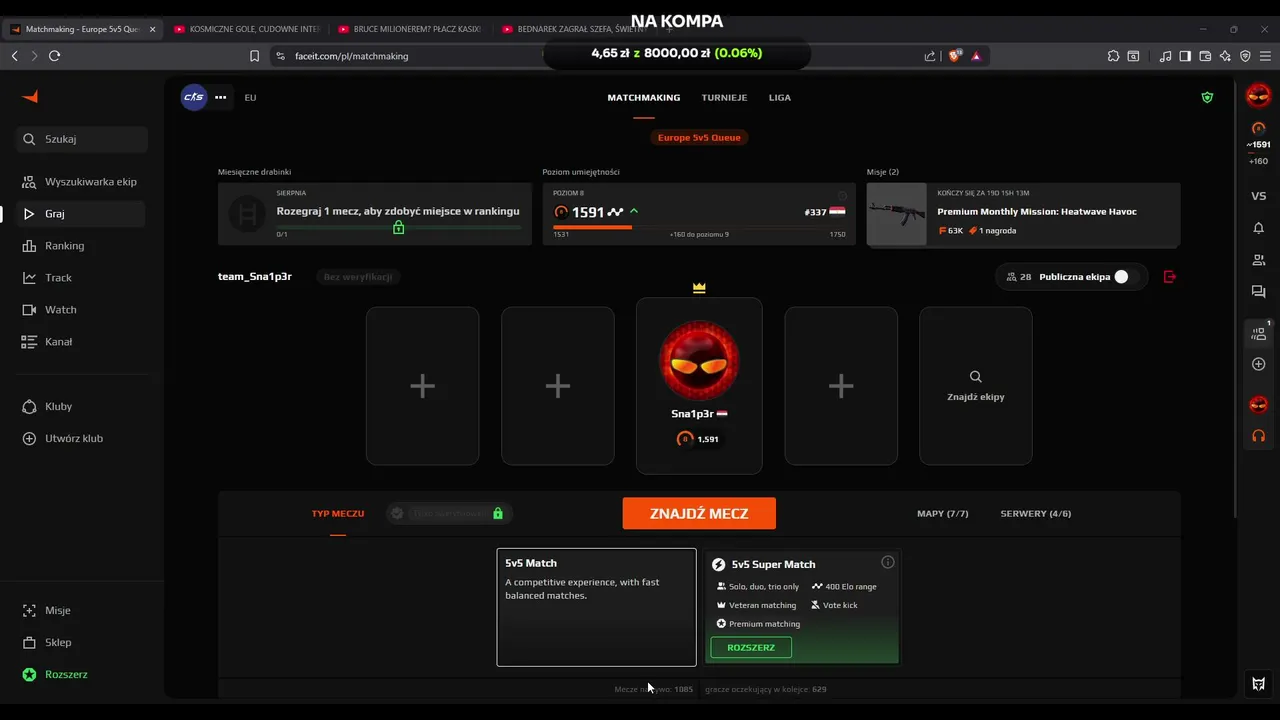Open Misje in the left sidebar
The image size is (1280, 720).
click(80, 611)
